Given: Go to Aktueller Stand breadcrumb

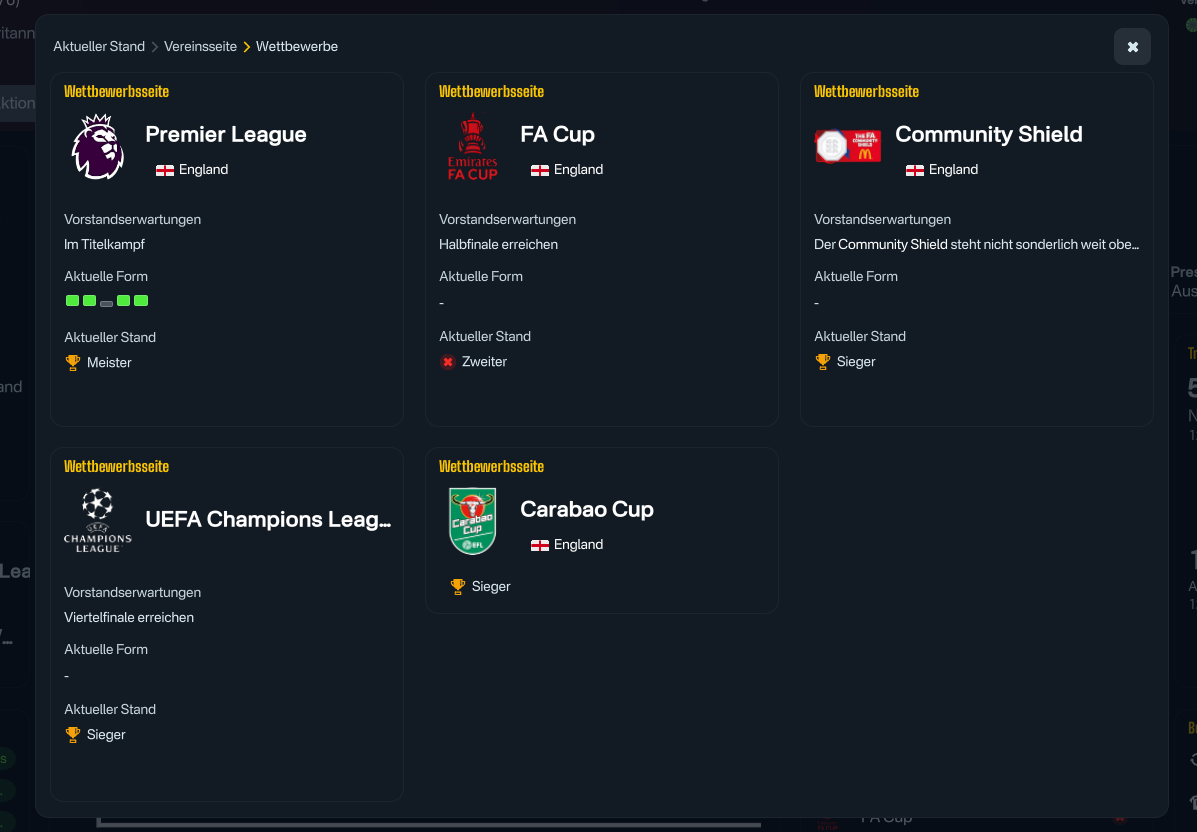Looking at the screenshot, I should (99, 47).
